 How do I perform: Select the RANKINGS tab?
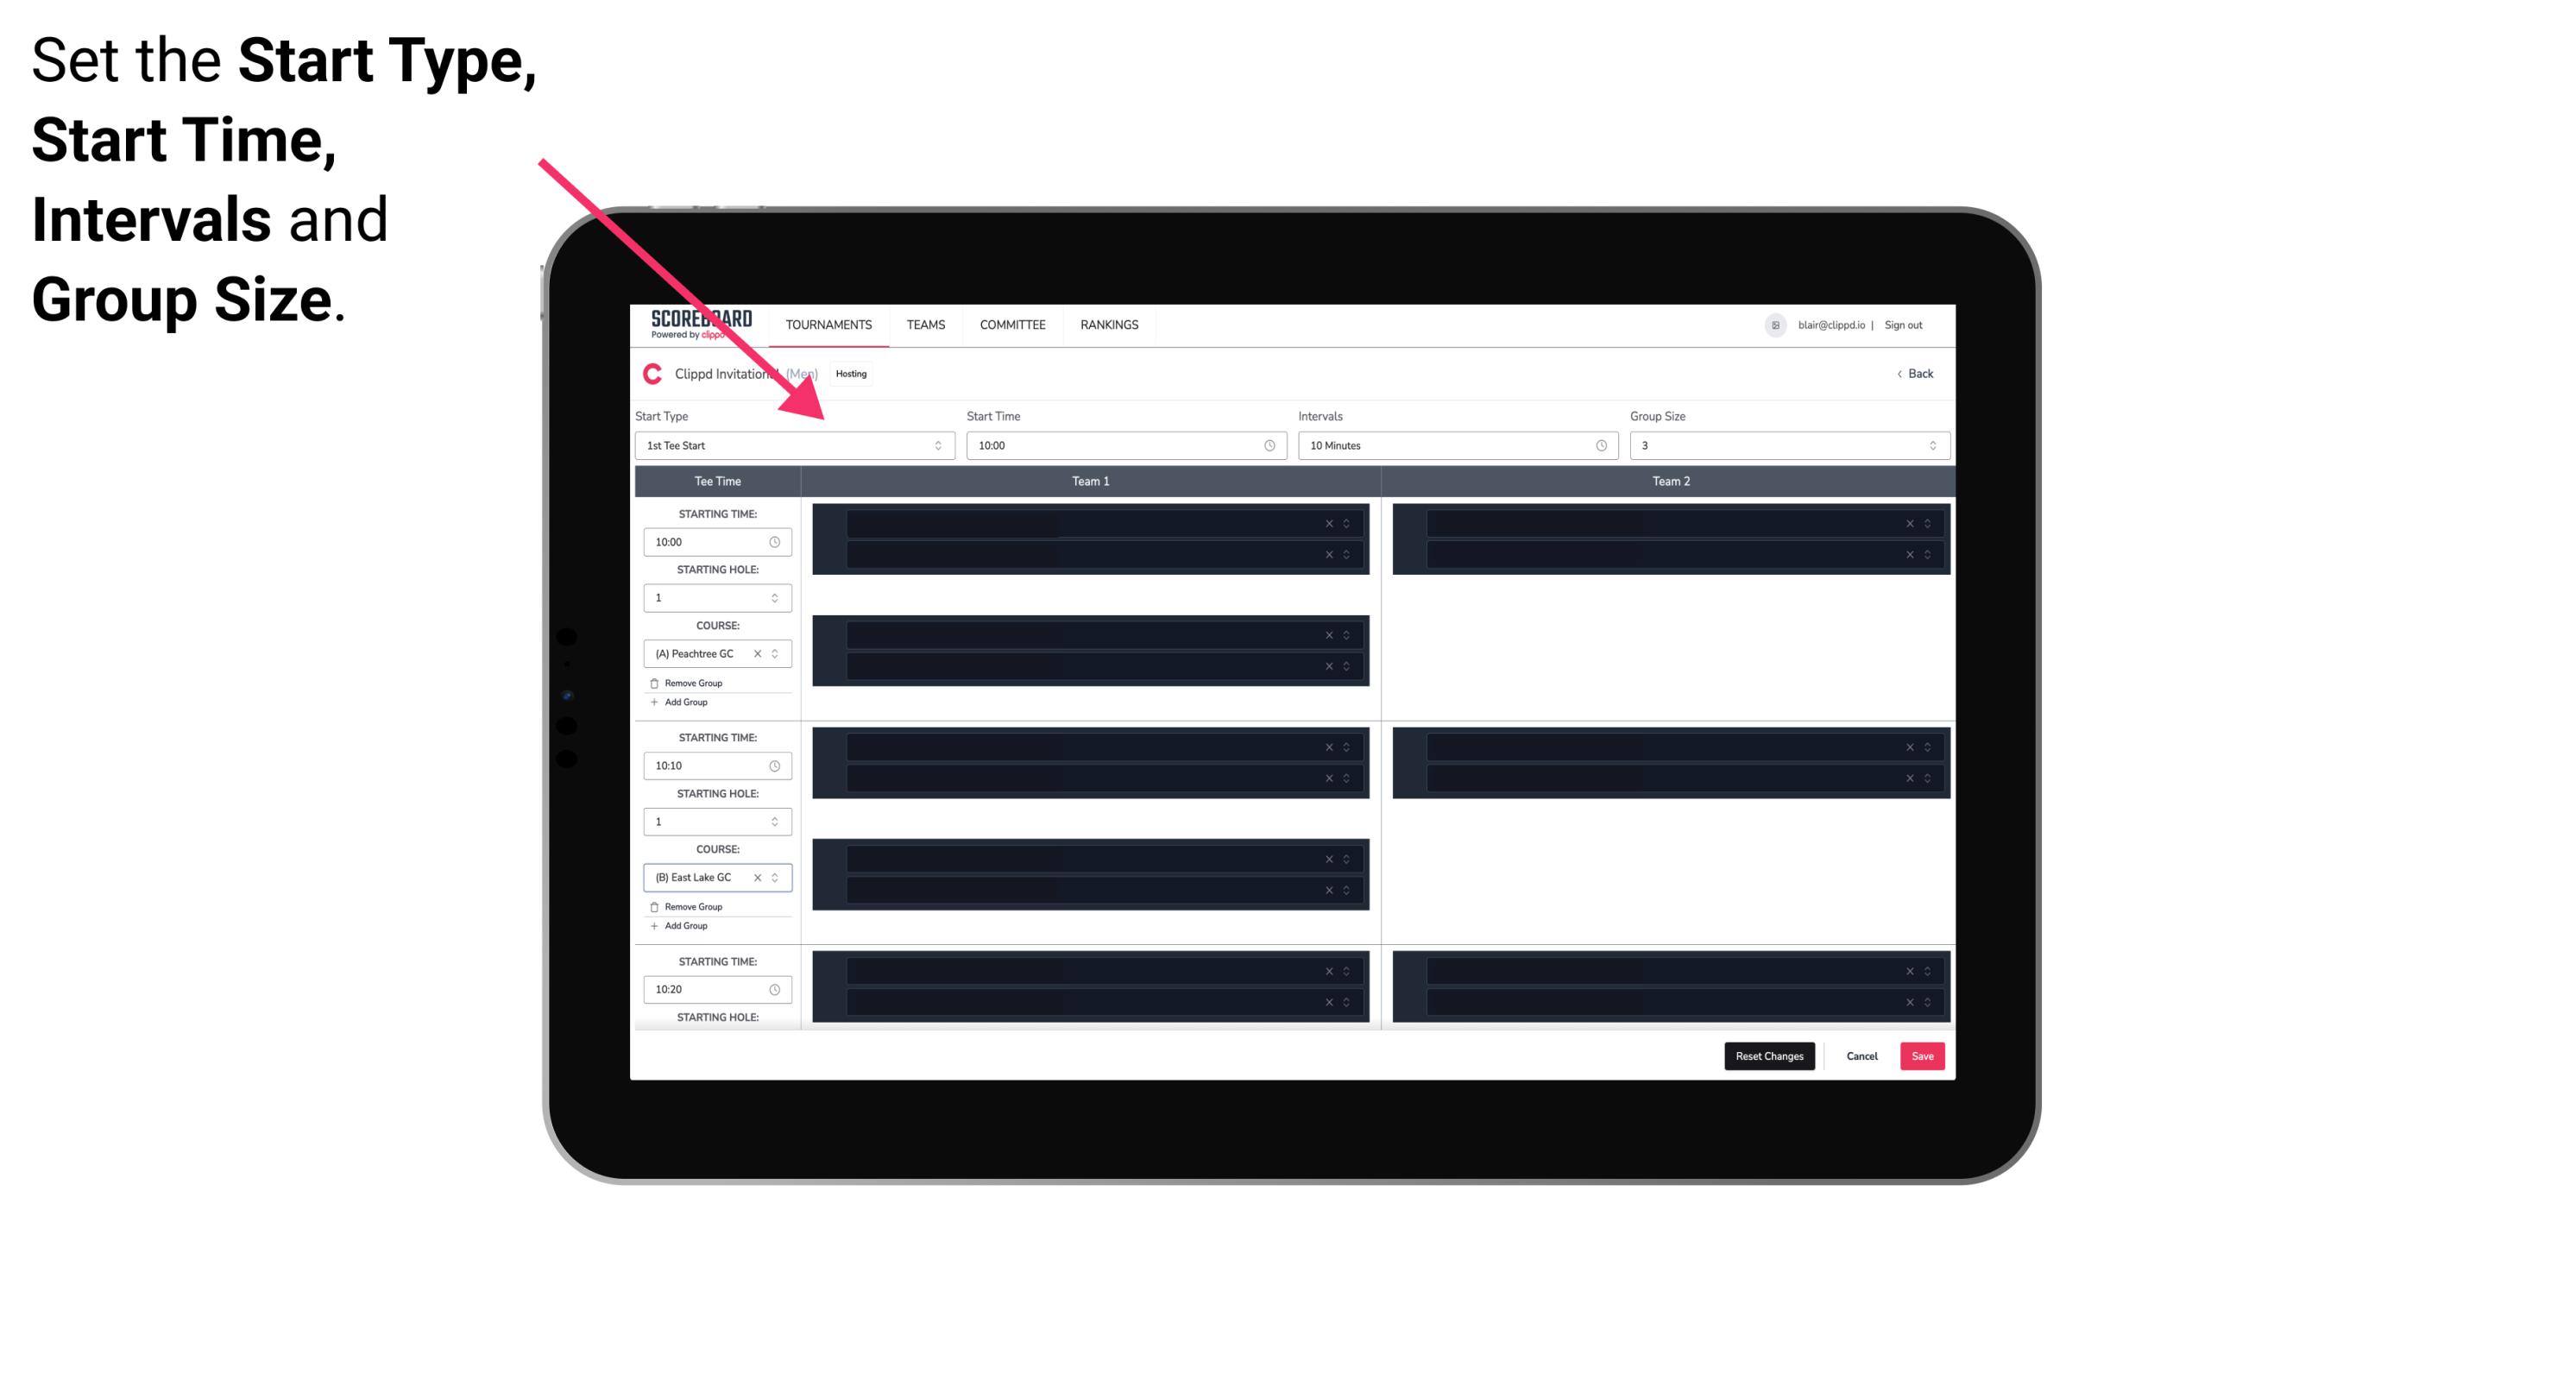pyautogui.click(x=1111, y=324)
